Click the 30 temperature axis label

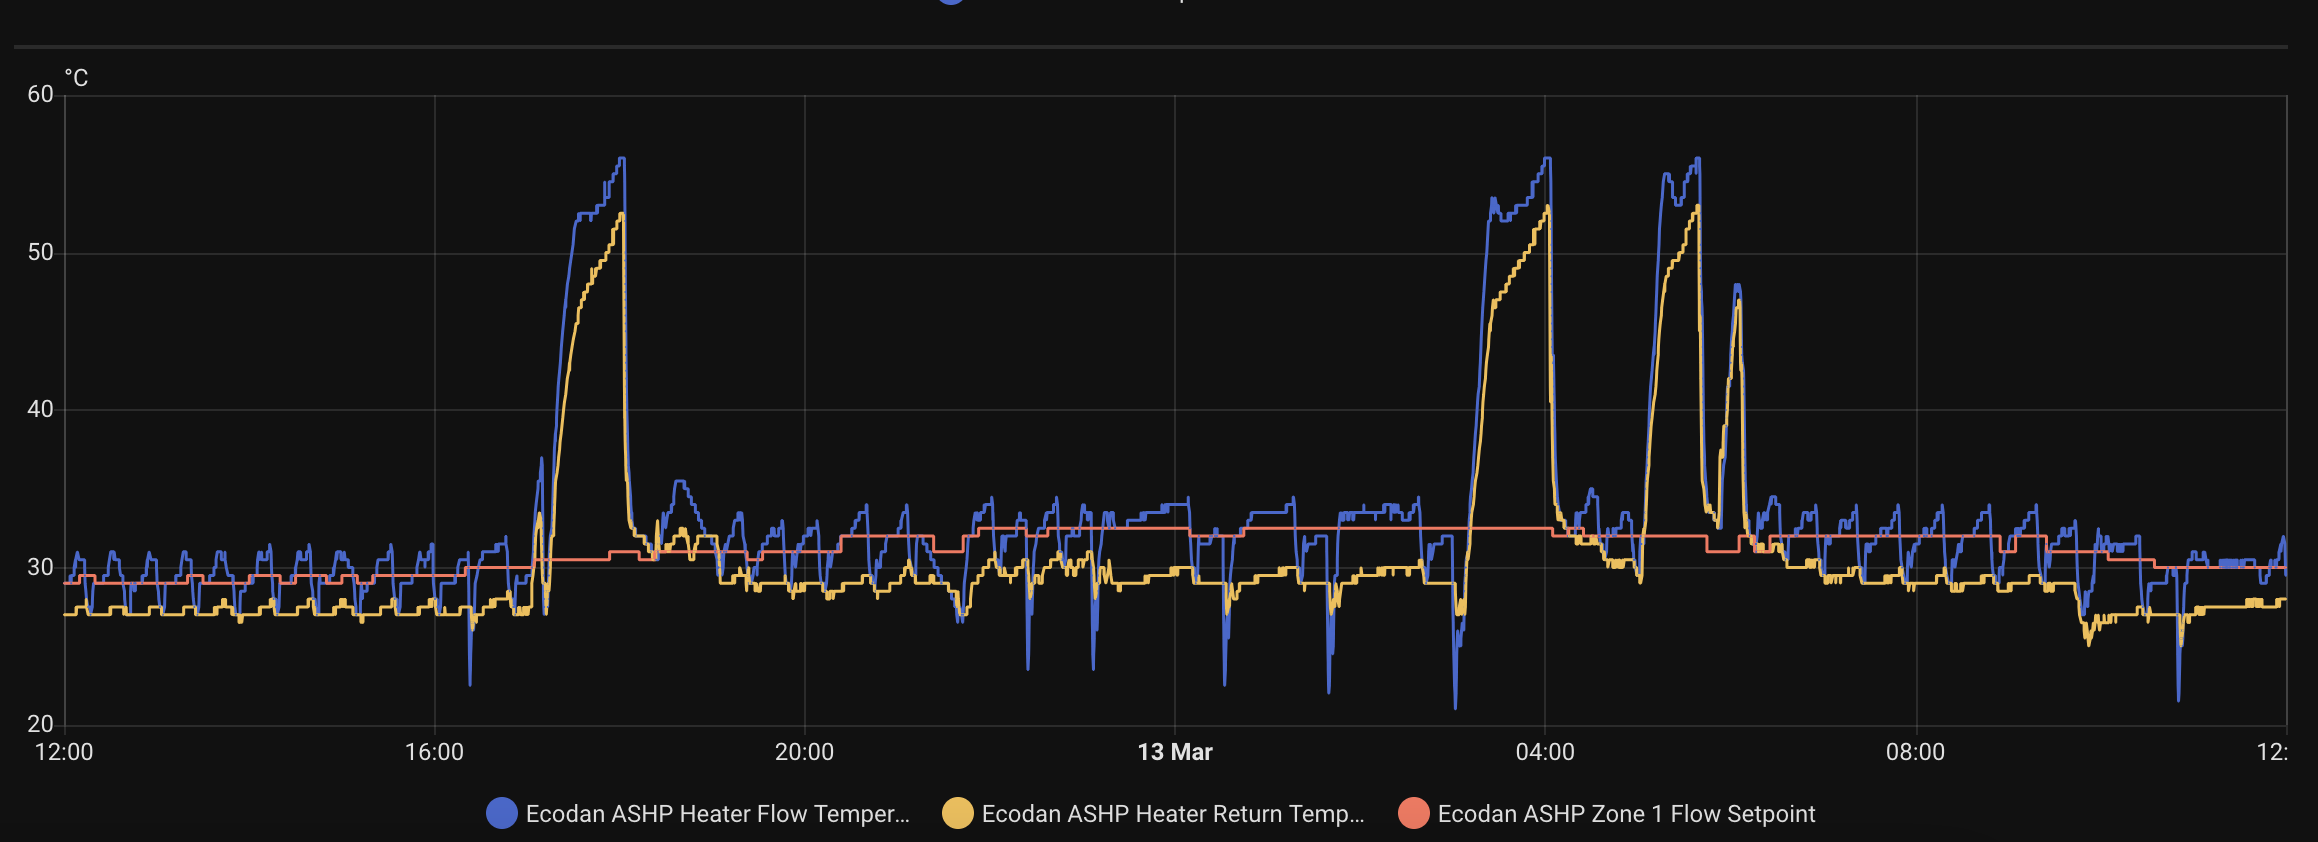40,567
